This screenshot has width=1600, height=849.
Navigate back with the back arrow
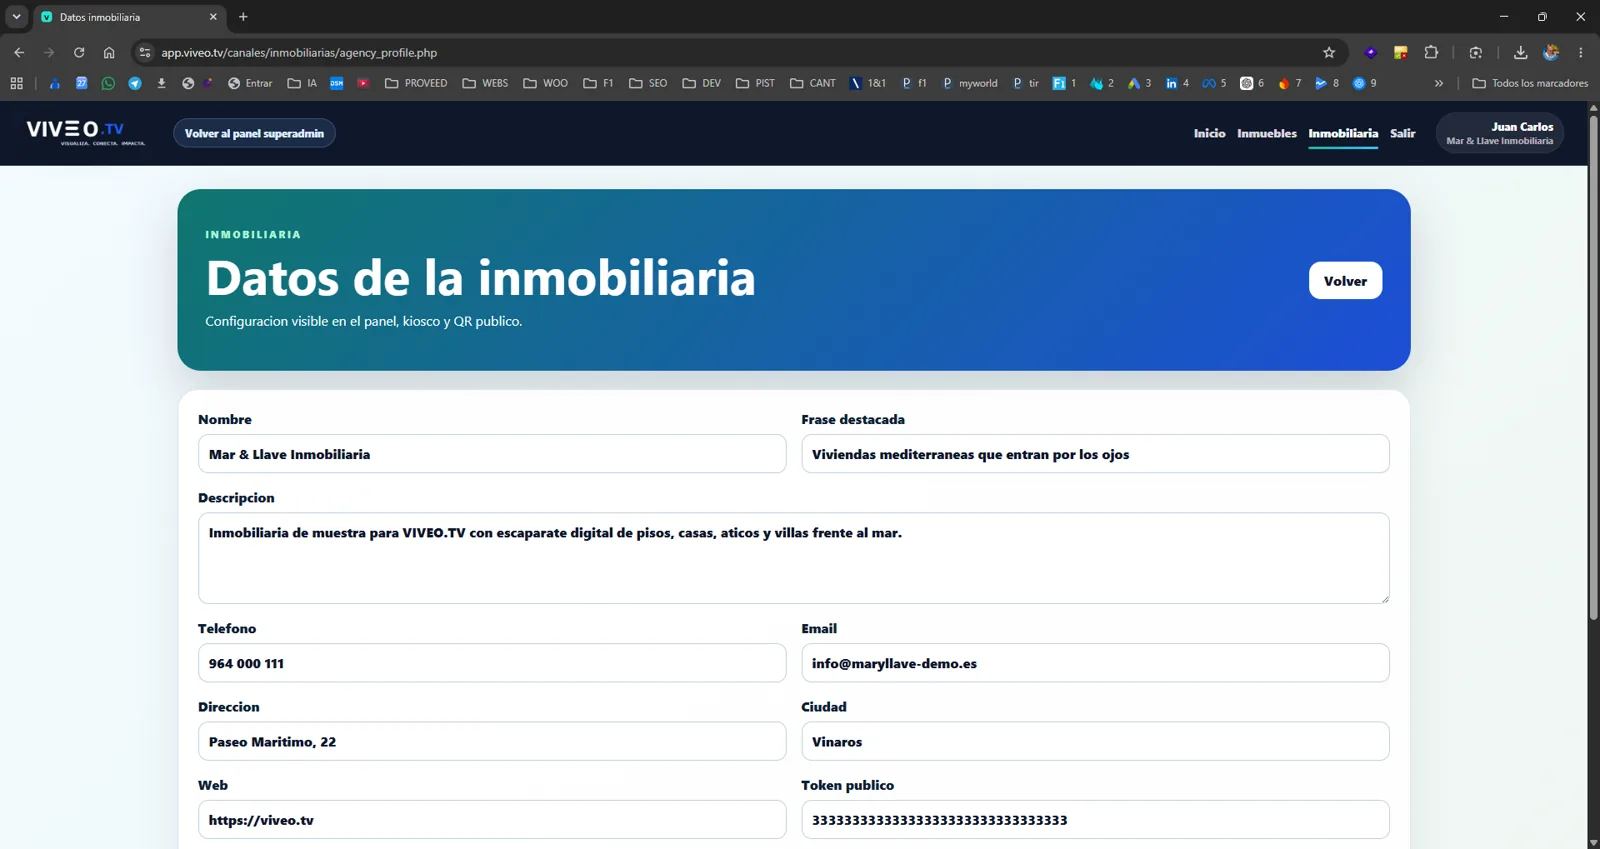[x=19, y=53]
